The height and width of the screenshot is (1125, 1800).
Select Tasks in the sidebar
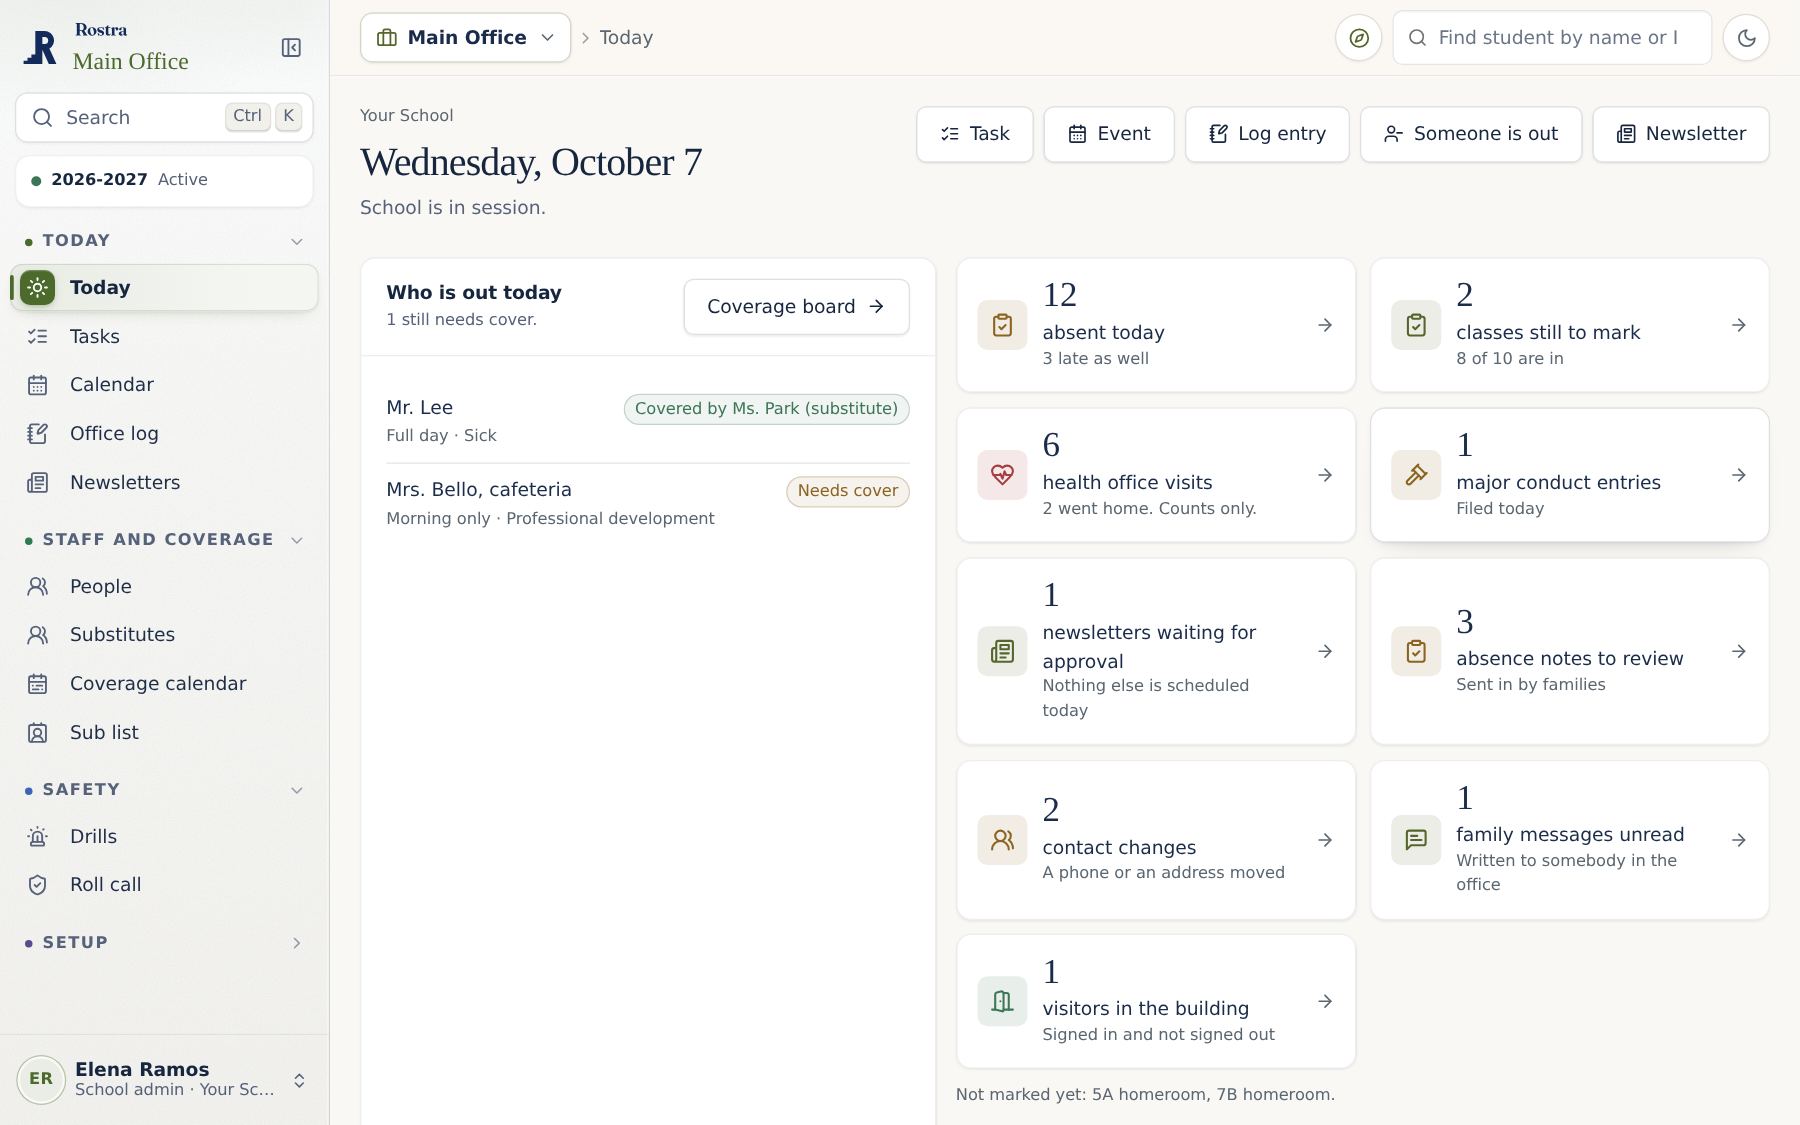click(x=164, y=337)
